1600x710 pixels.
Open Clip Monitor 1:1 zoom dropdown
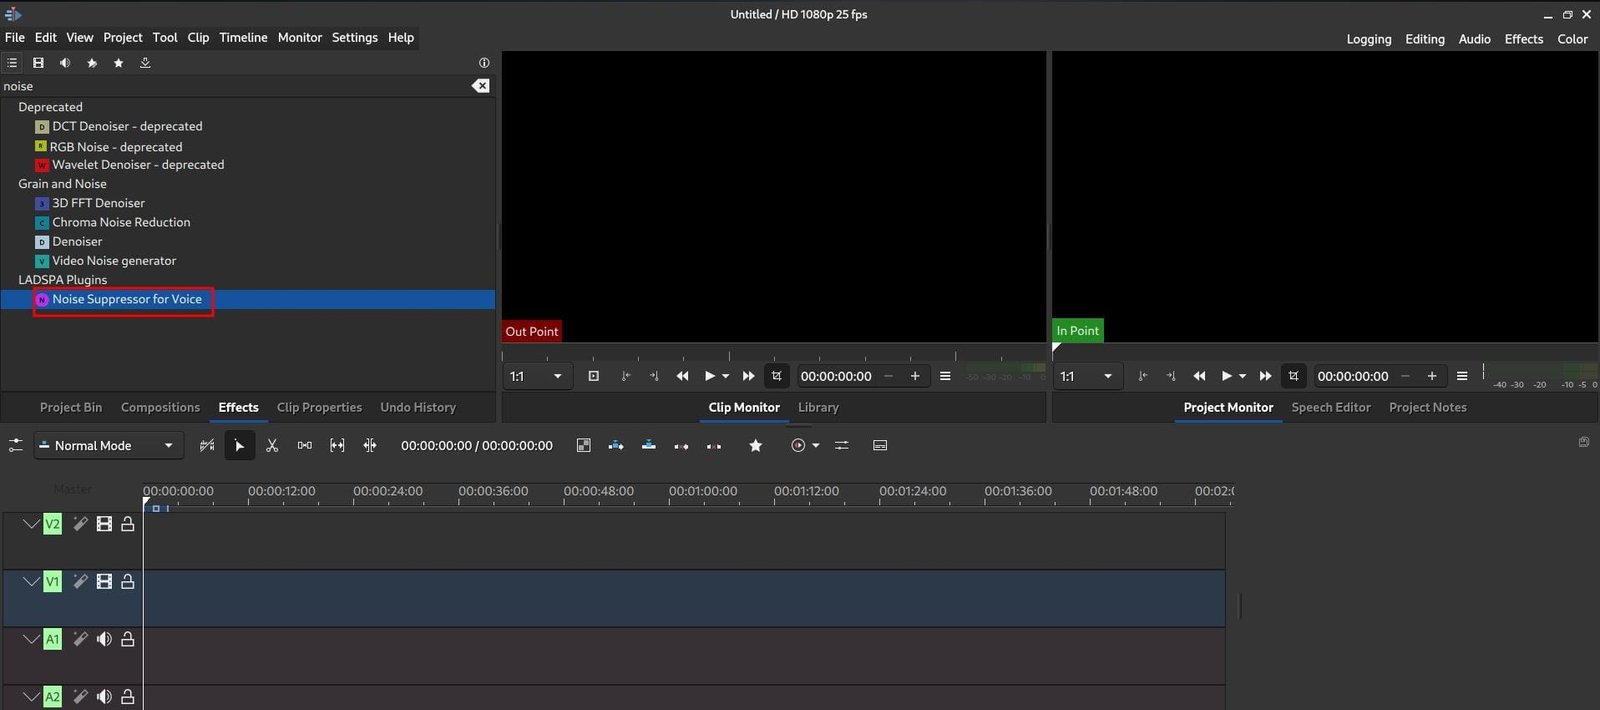pyautogui.click(x=537, y=377)
